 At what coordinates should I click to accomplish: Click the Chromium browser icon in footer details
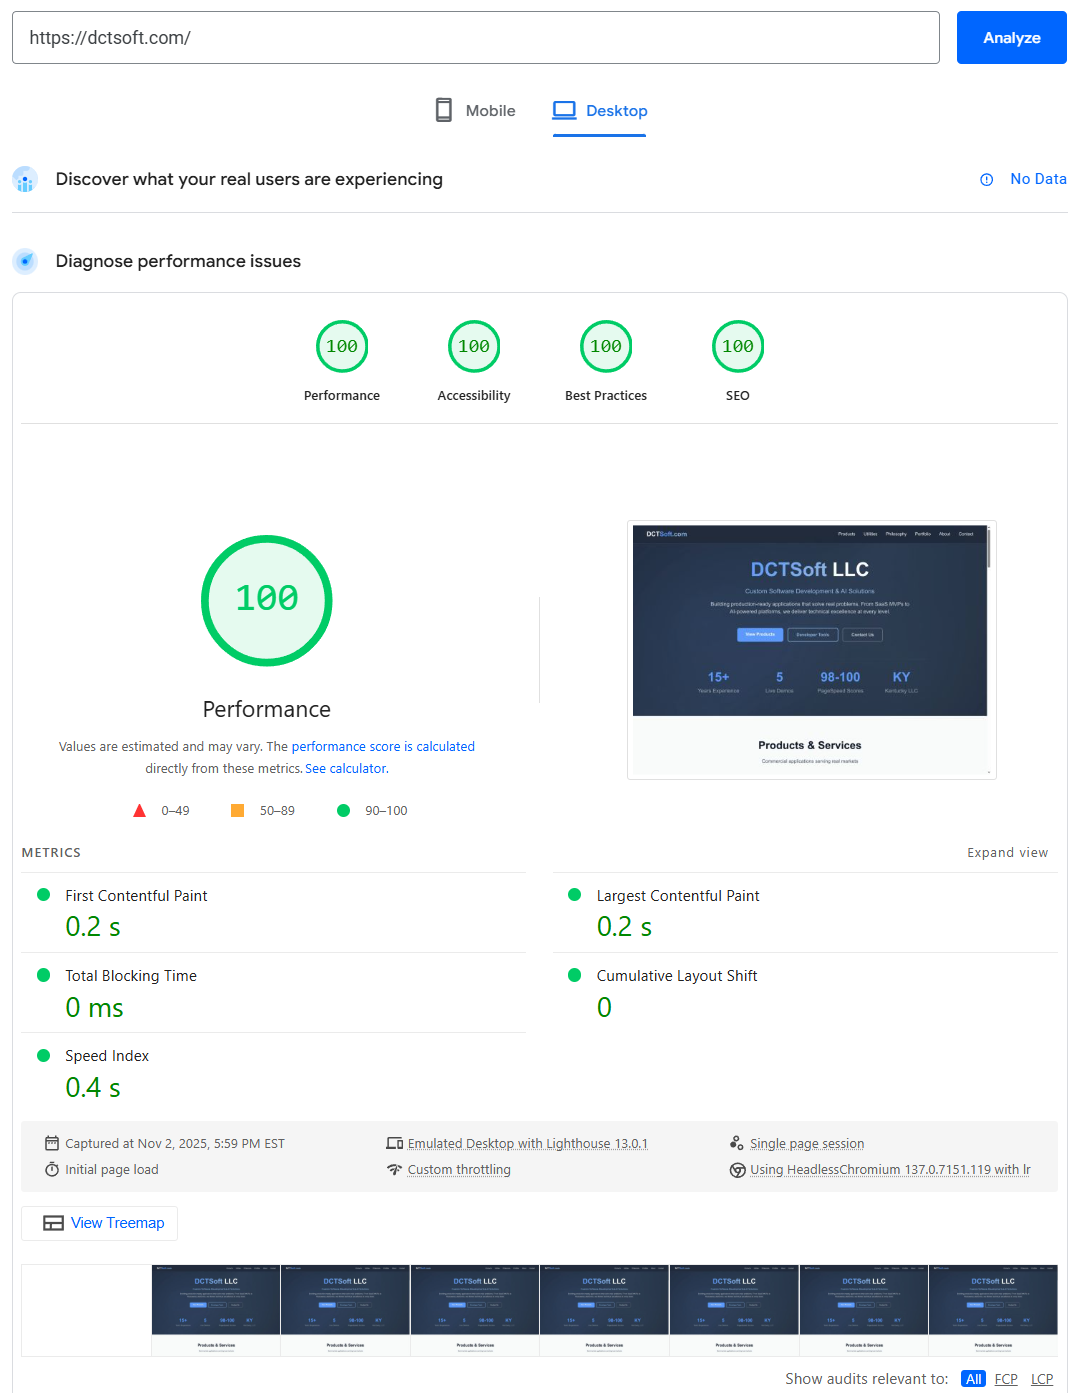(737, 1169)
